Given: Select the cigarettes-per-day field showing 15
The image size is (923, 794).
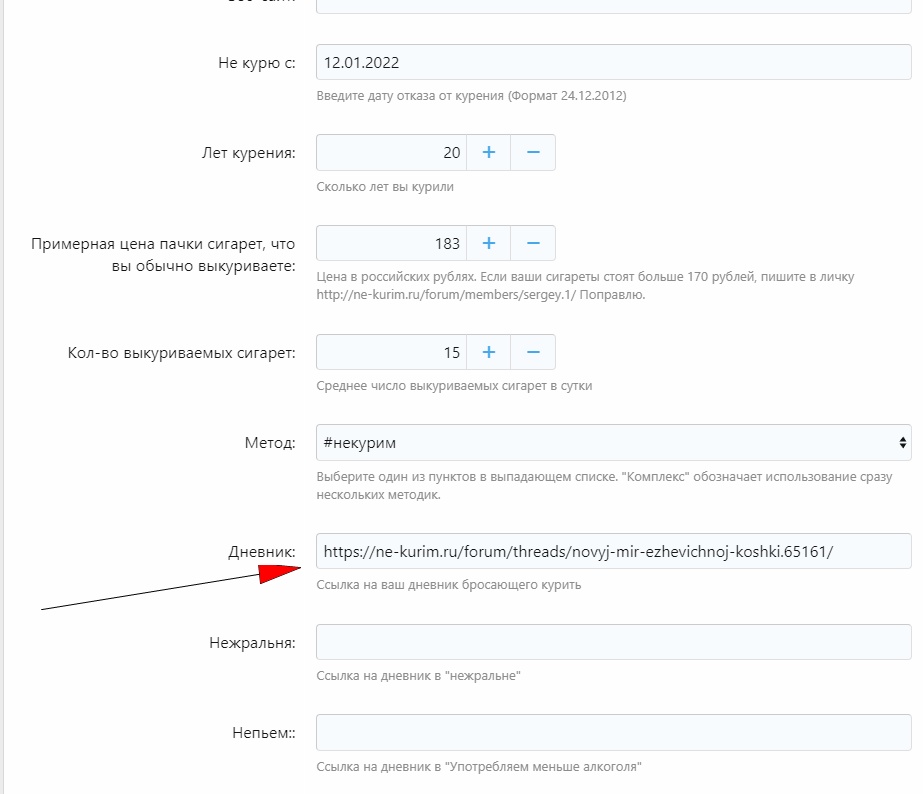Looking at the screenshot, I should pos(391,352).
